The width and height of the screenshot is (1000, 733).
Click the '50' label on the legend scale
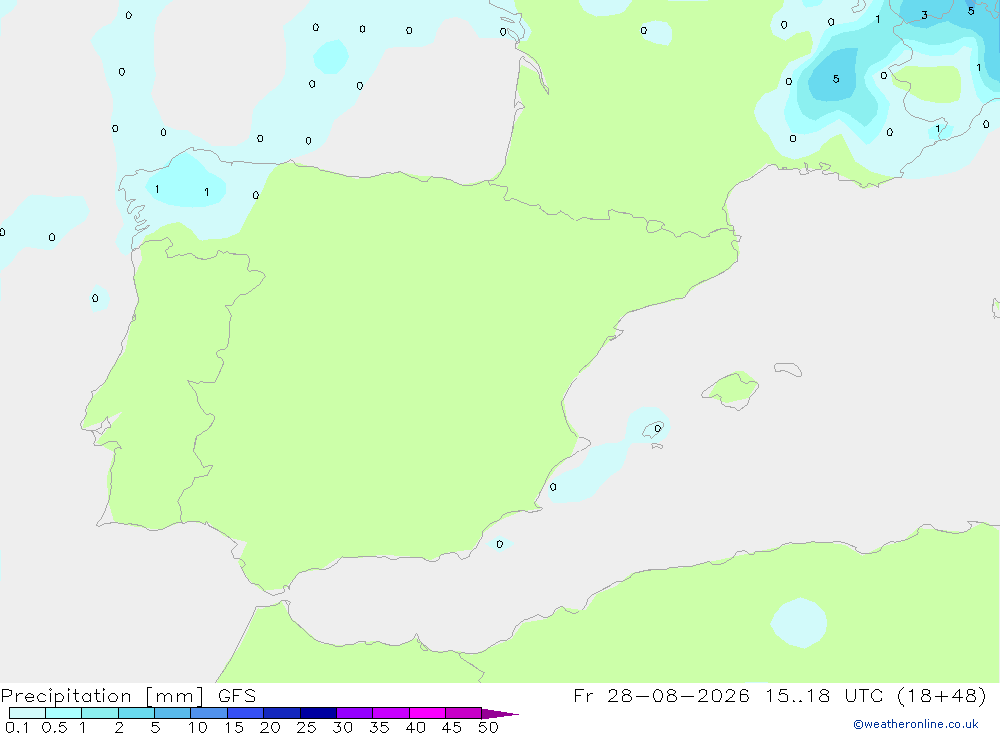pyautogui.click(x=488, y=727)
